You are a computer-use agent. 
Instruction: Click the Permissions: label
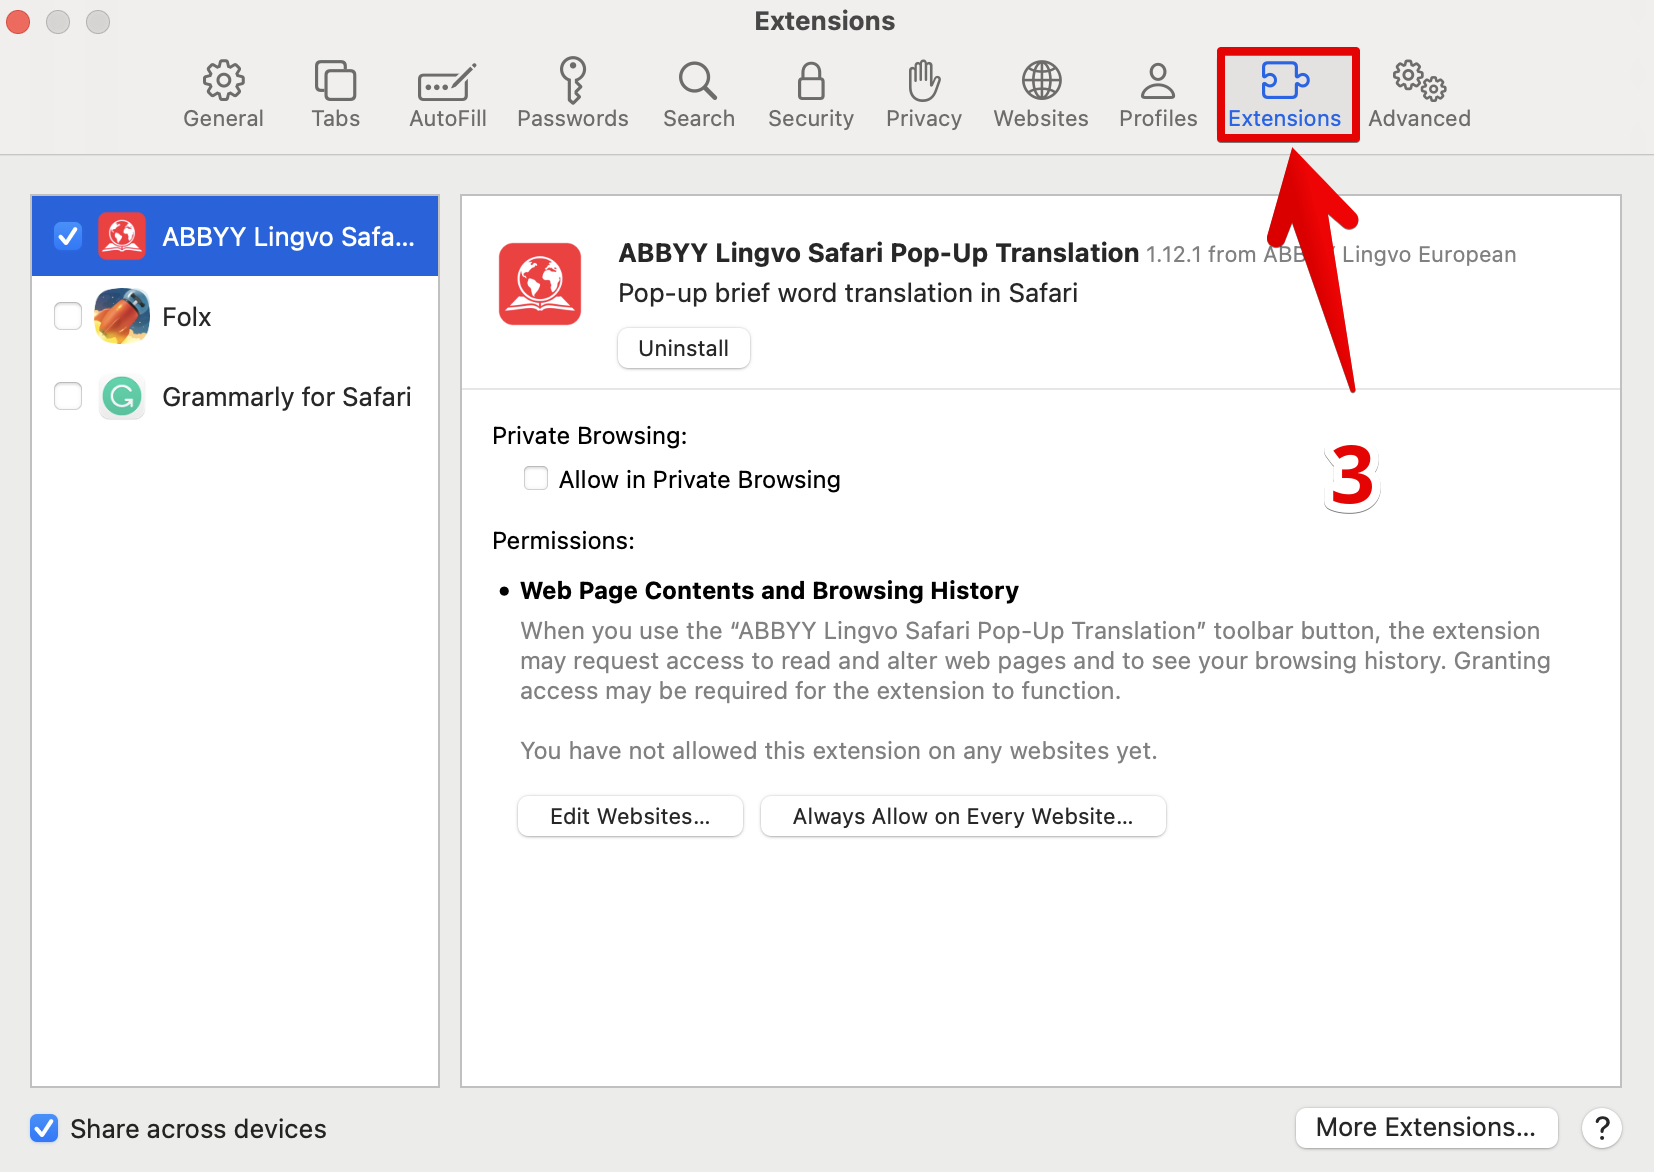(563, 541)
